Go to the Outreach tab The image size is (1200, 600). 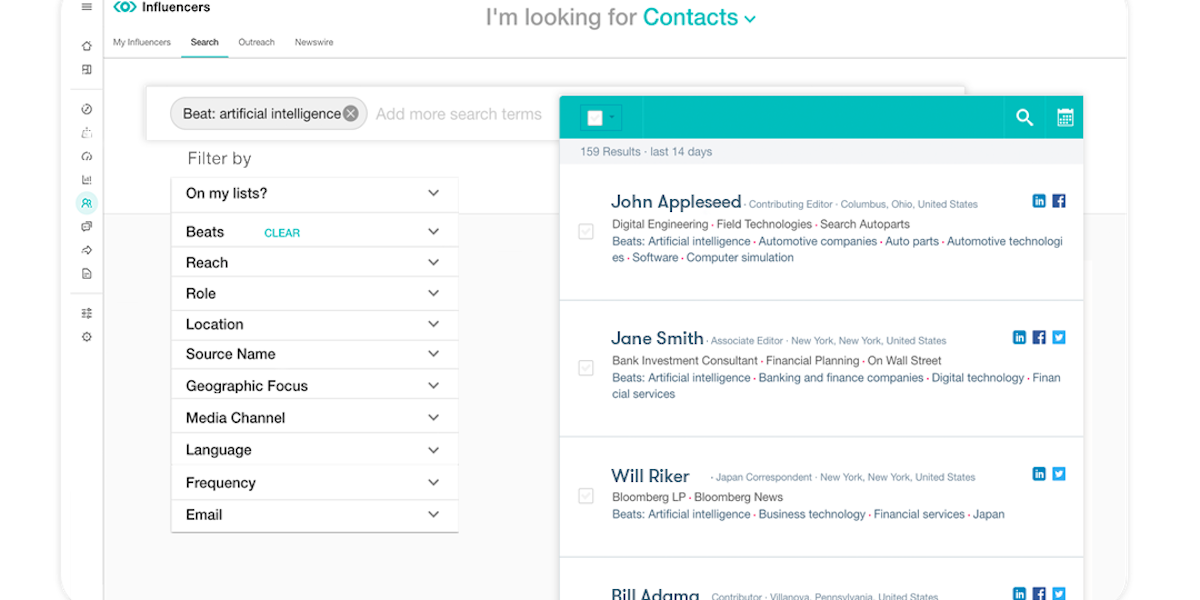pyautogui.click(x=256, y=43)
